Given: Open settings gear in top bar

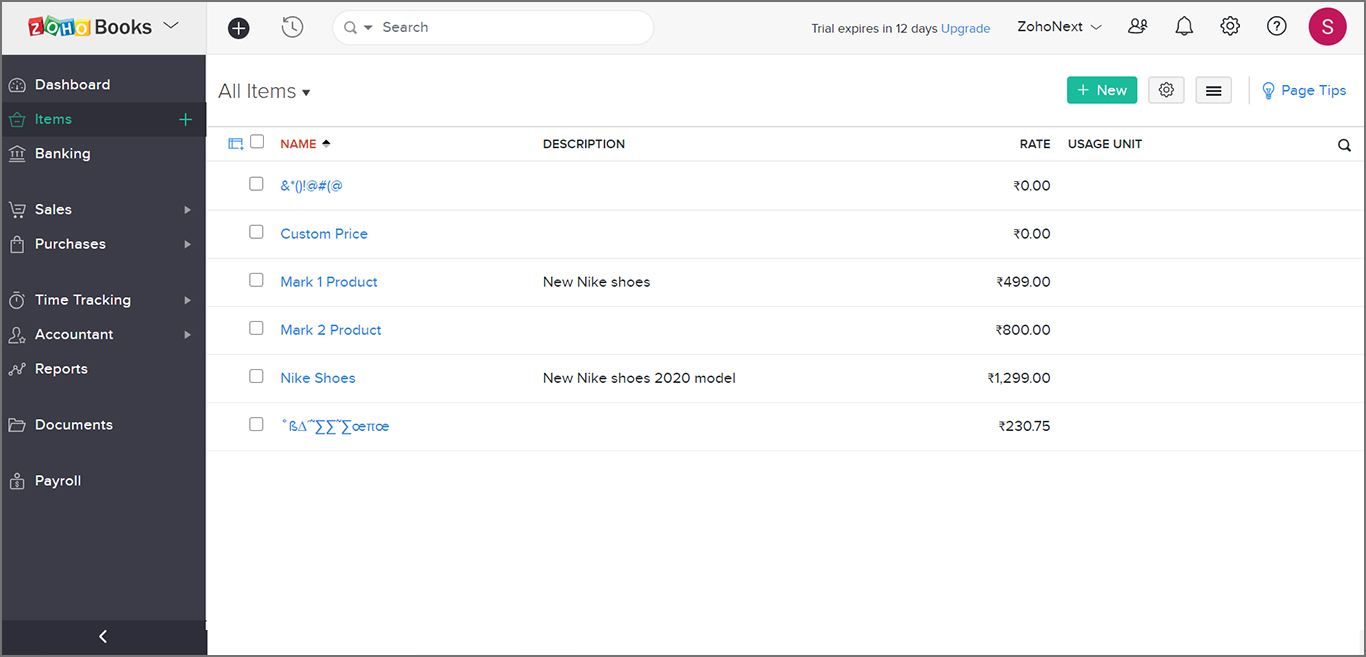Looking at the screenshot, I should (1230, 27).
